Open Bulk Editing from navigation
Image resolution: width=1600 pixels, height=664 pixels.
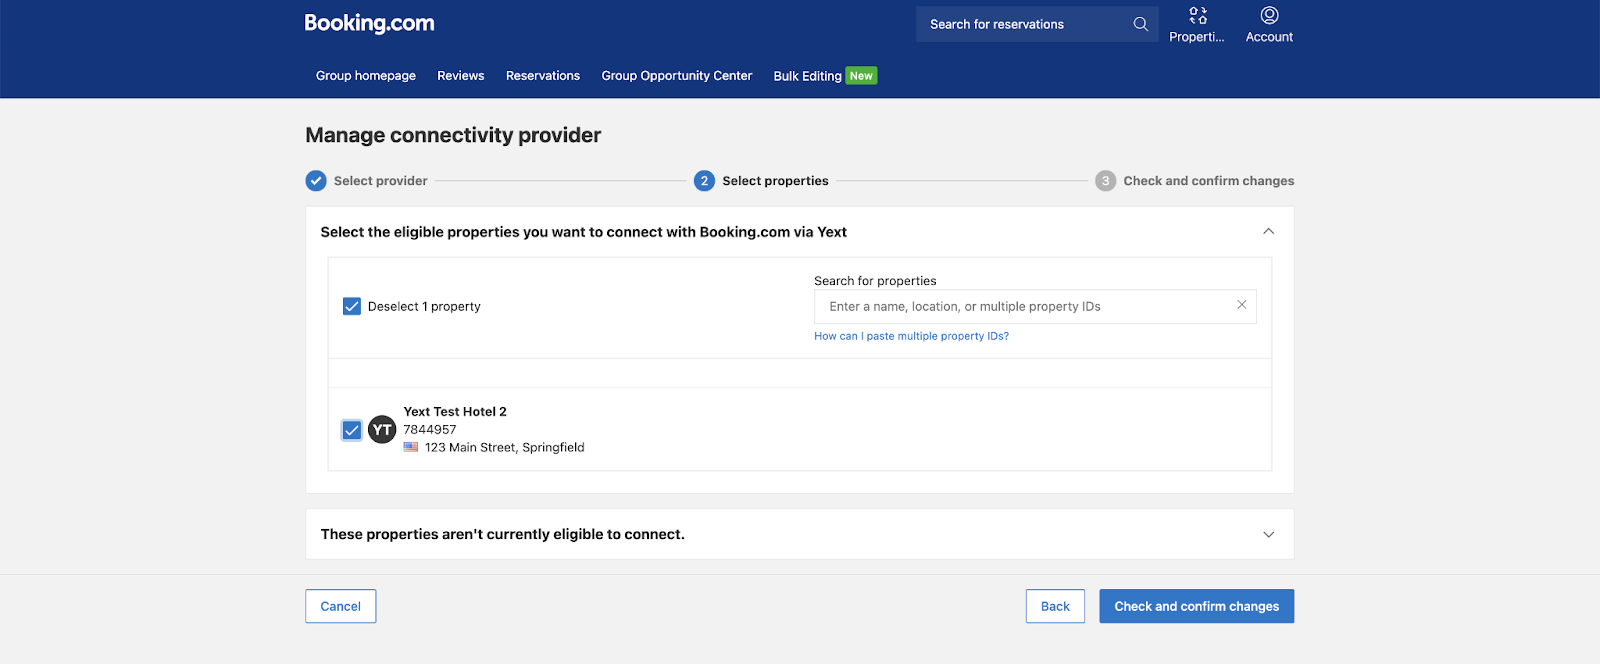[x=807, y=76]
